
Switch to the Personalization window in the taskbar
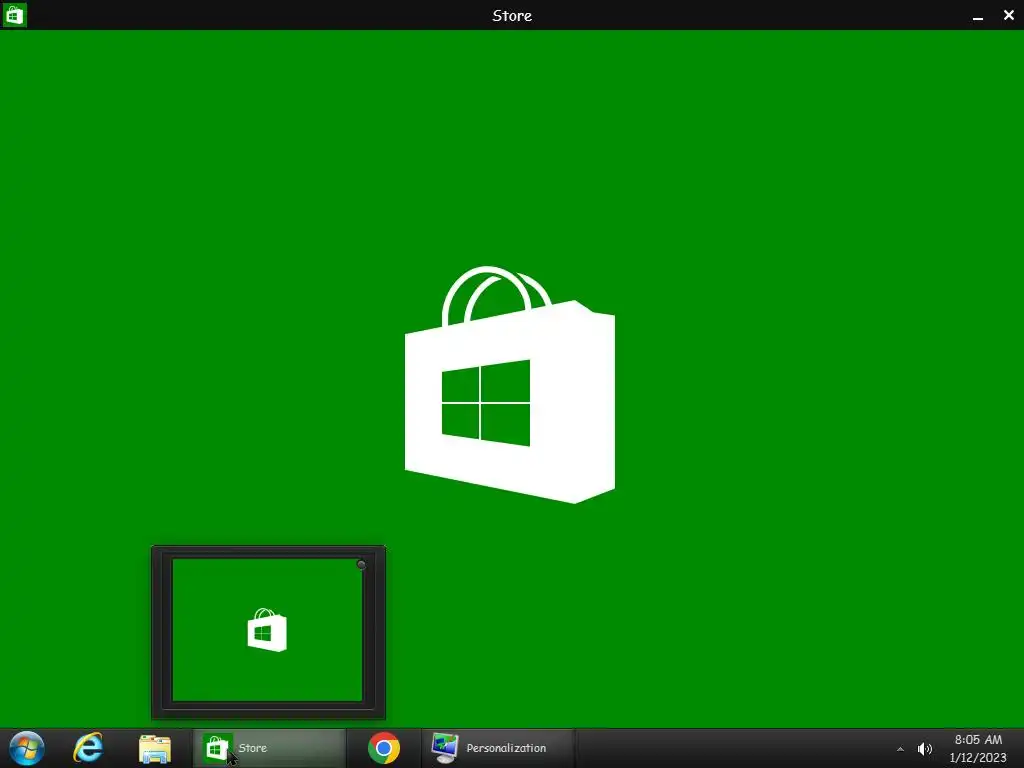498,748
